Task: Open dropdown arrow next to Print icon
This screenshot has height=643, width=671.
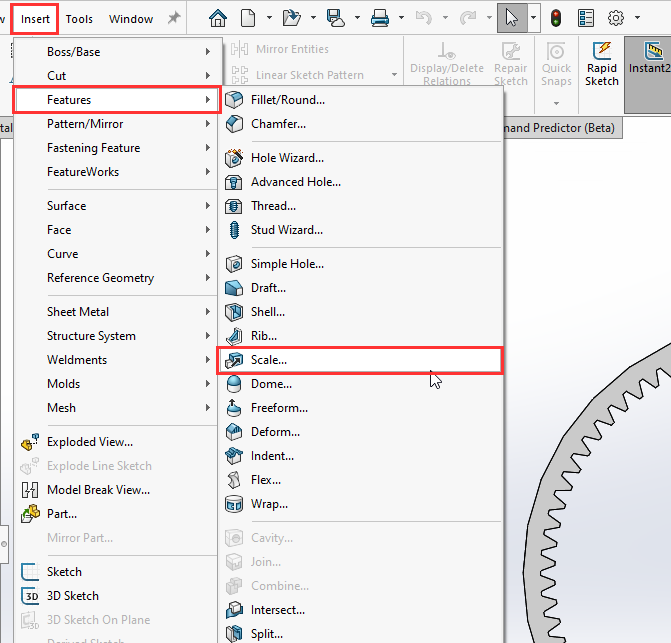Action: (x=401, y=18)
